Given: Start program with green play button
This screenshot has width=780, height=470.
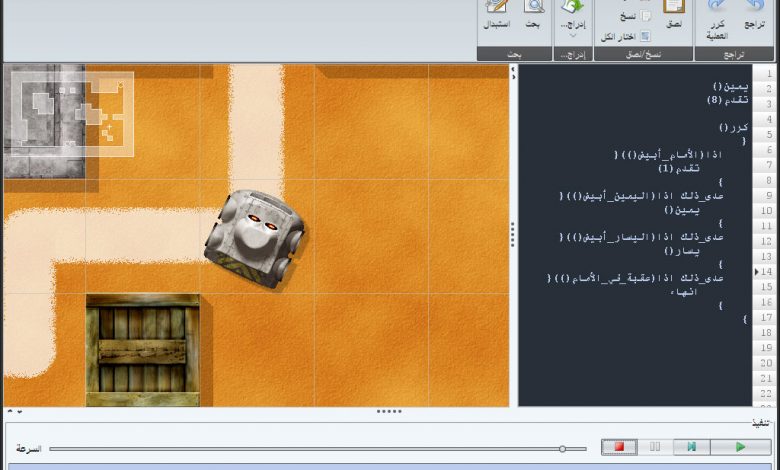Looking at the screenshot, I should [x=740, y=447].
